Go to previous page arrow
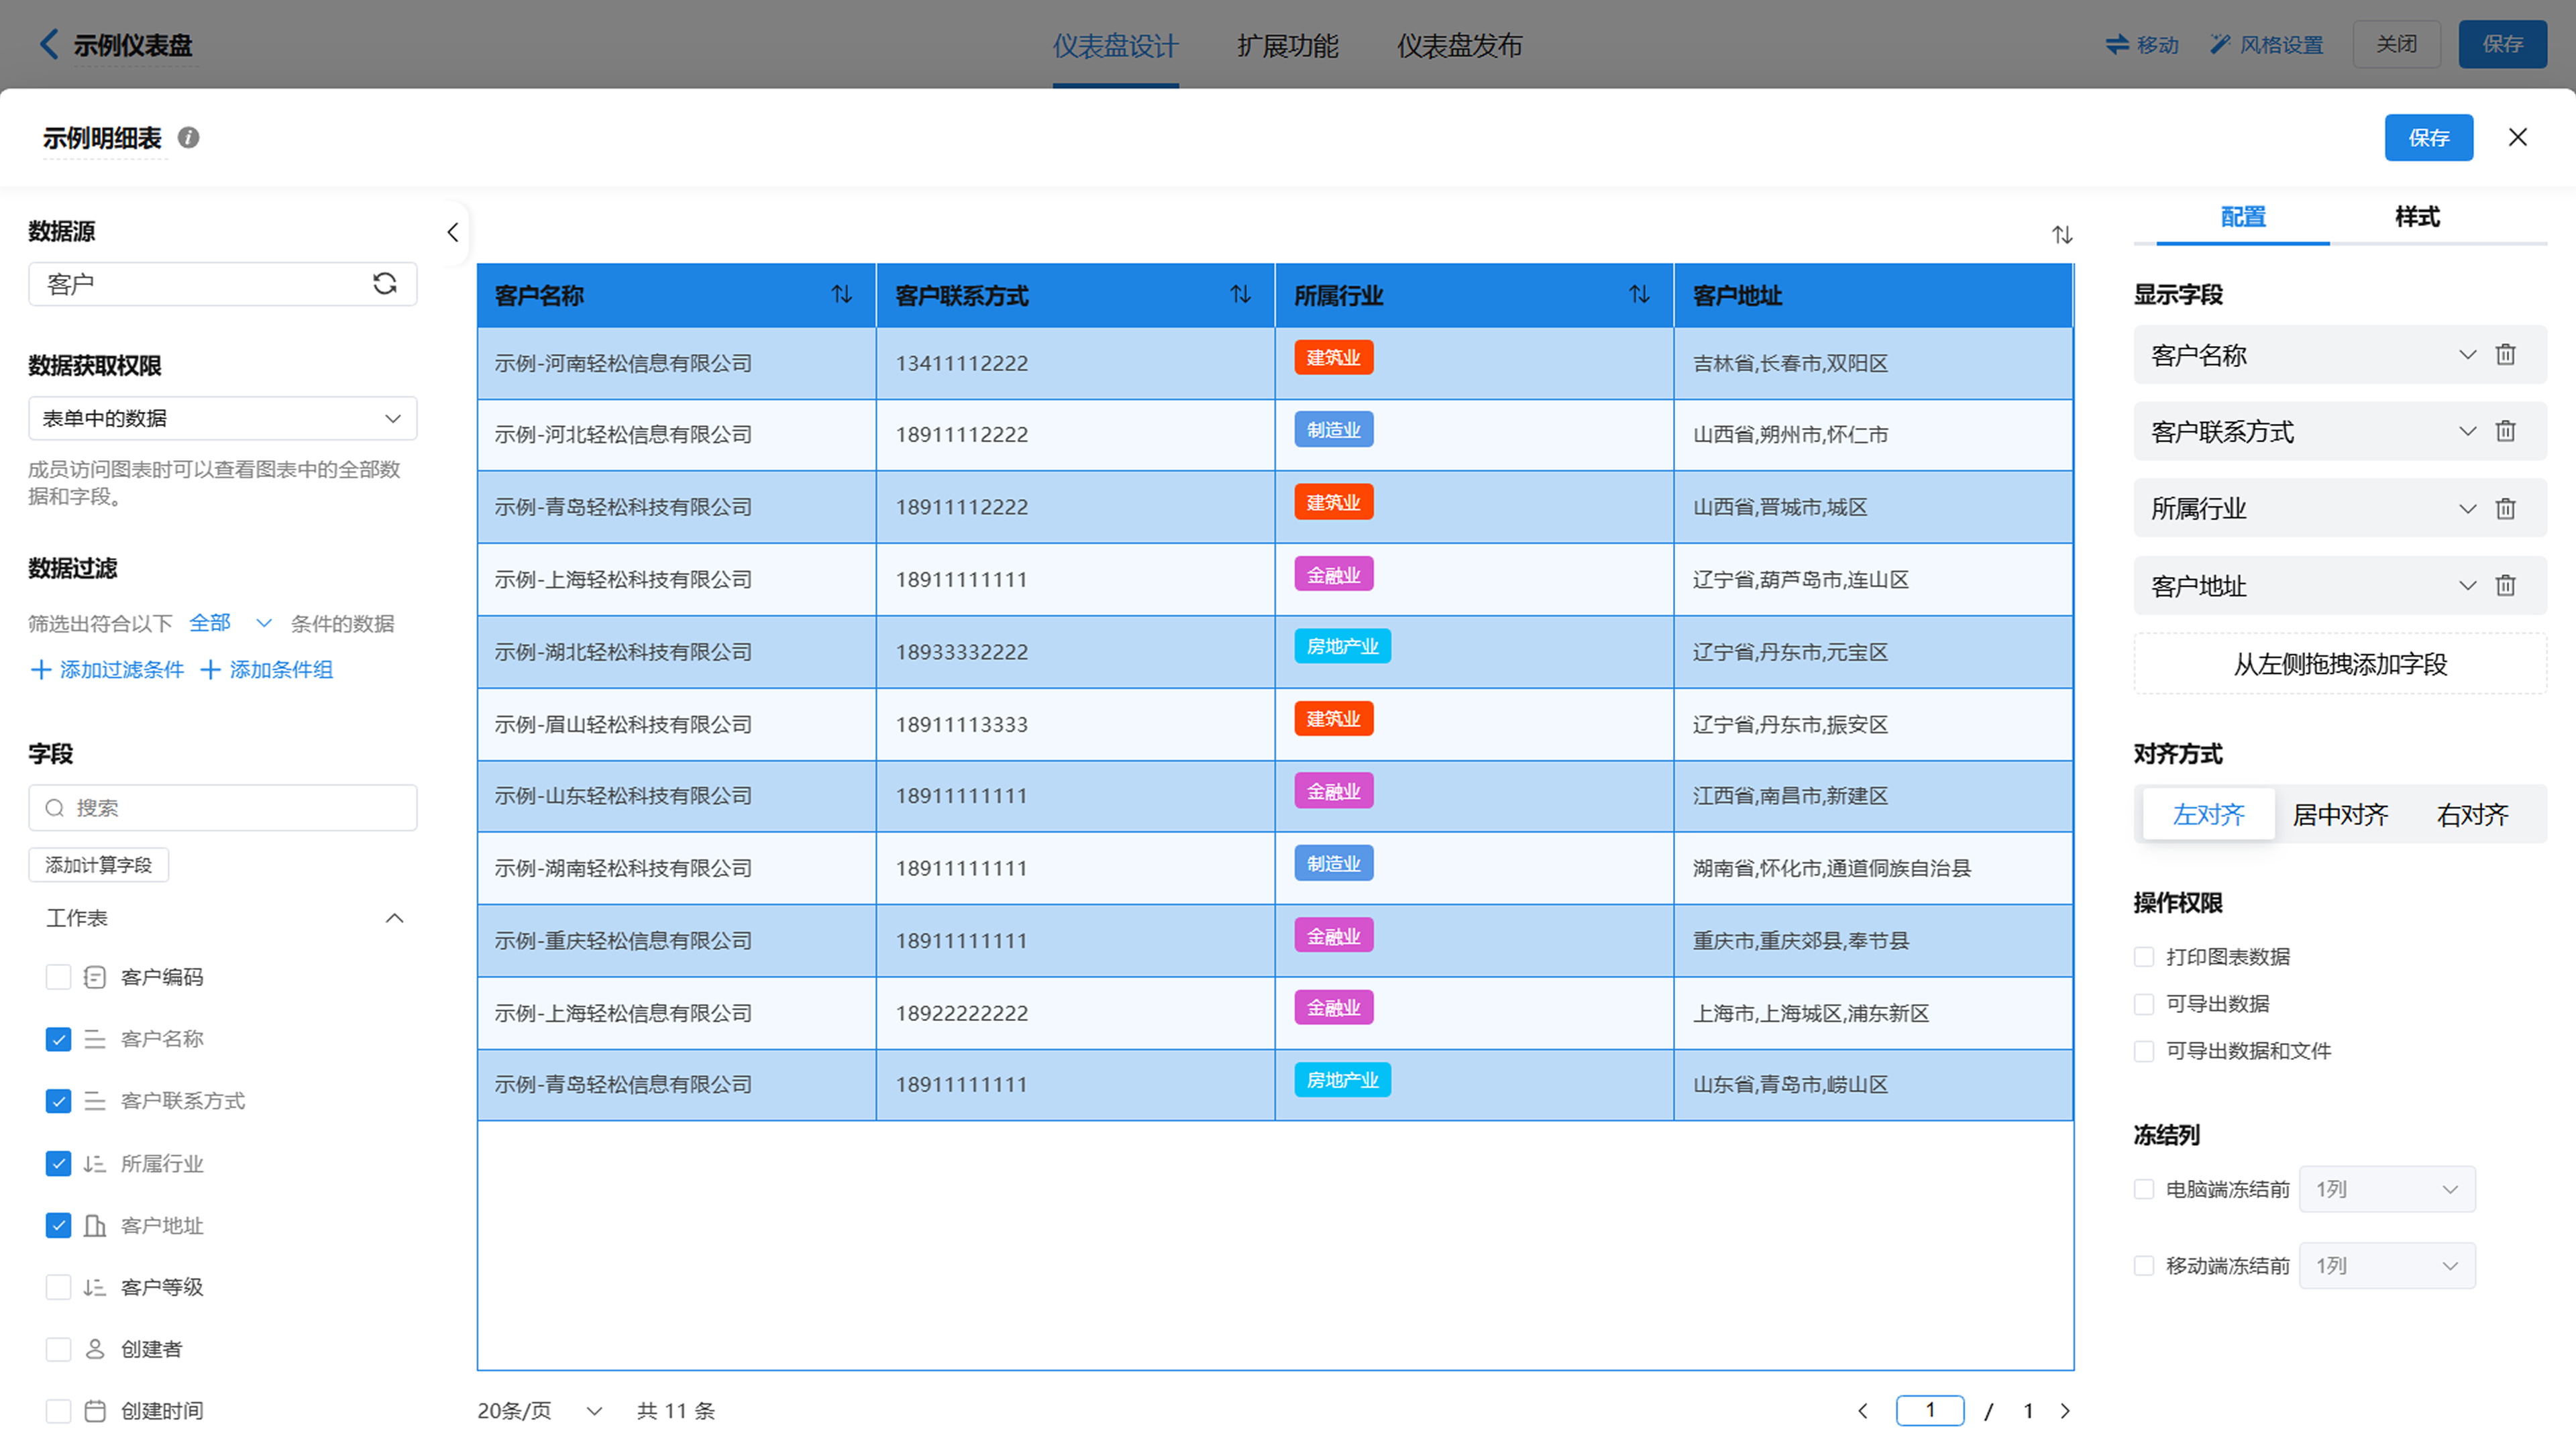 (x=1863, y=1411)
